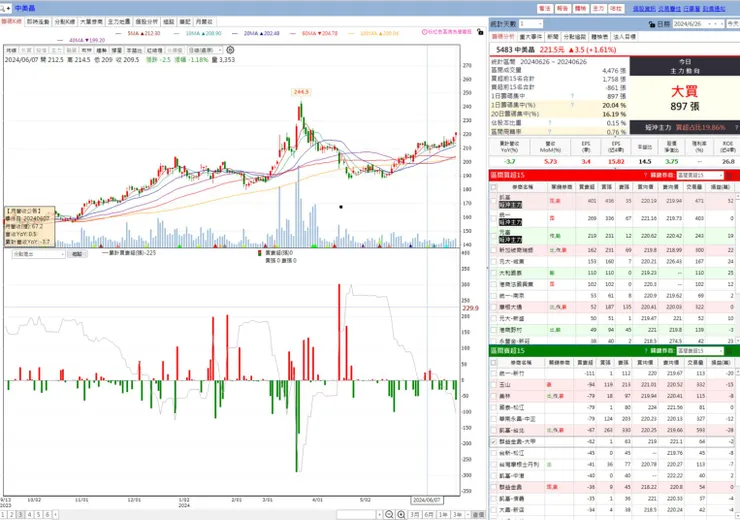Set chart range to 1年

pos(443,514)
